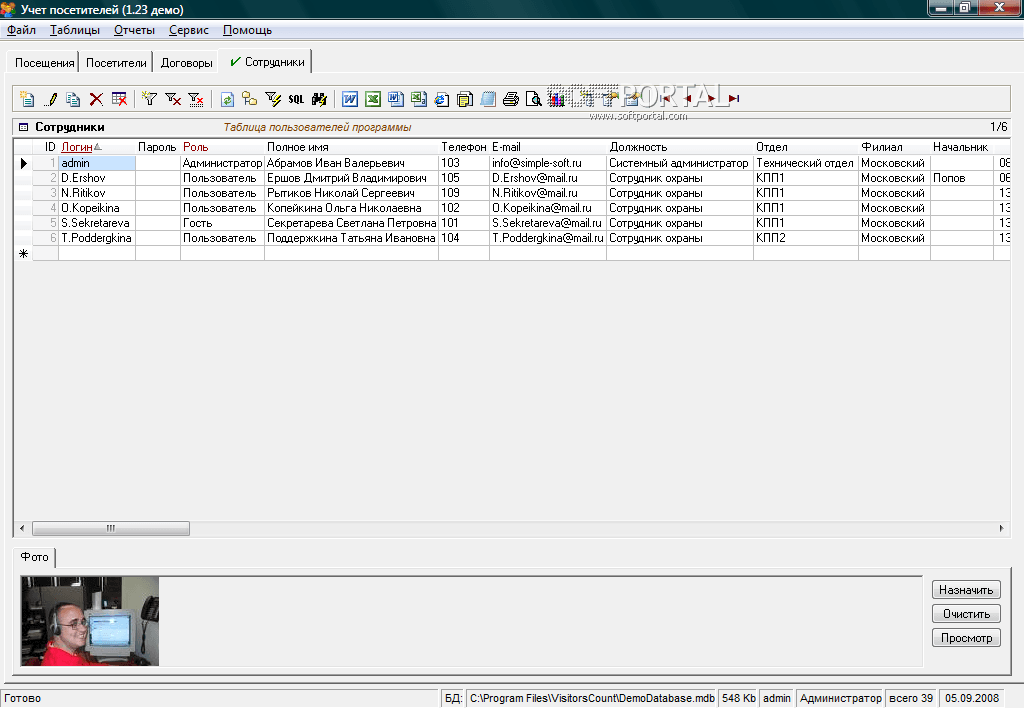Switch to the Договоры tab
Screen dimensions: 1024x708
click(187, 63)
